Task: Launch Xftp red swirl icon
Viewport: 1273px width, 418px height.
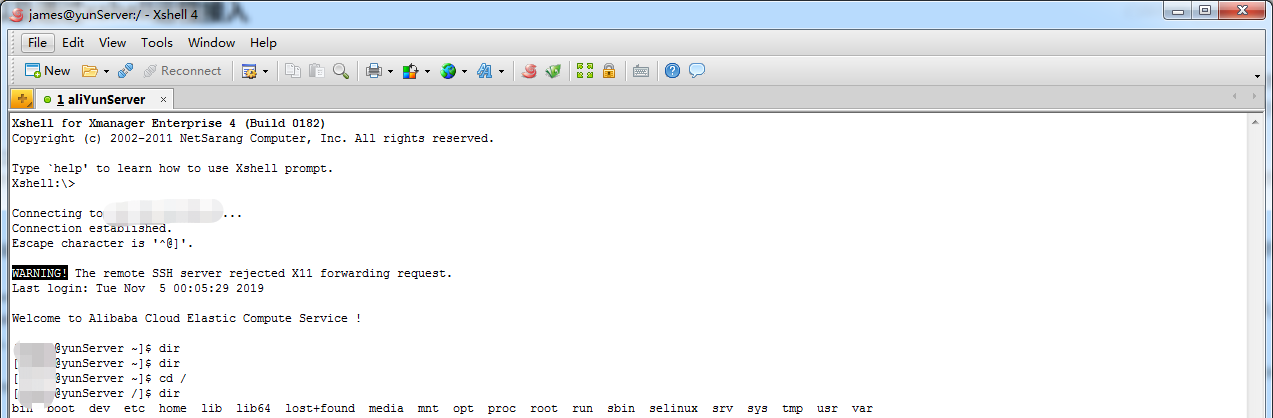Action: (529, 71)
